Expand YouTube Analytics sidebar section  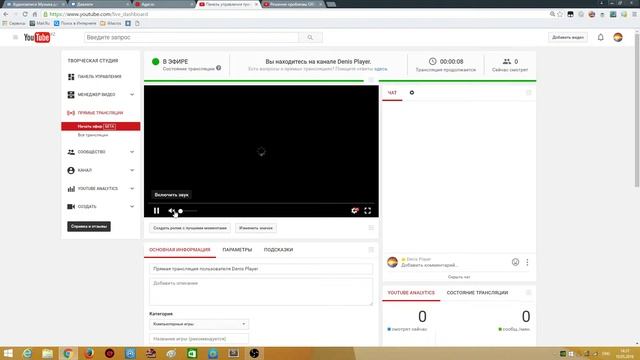132,189
